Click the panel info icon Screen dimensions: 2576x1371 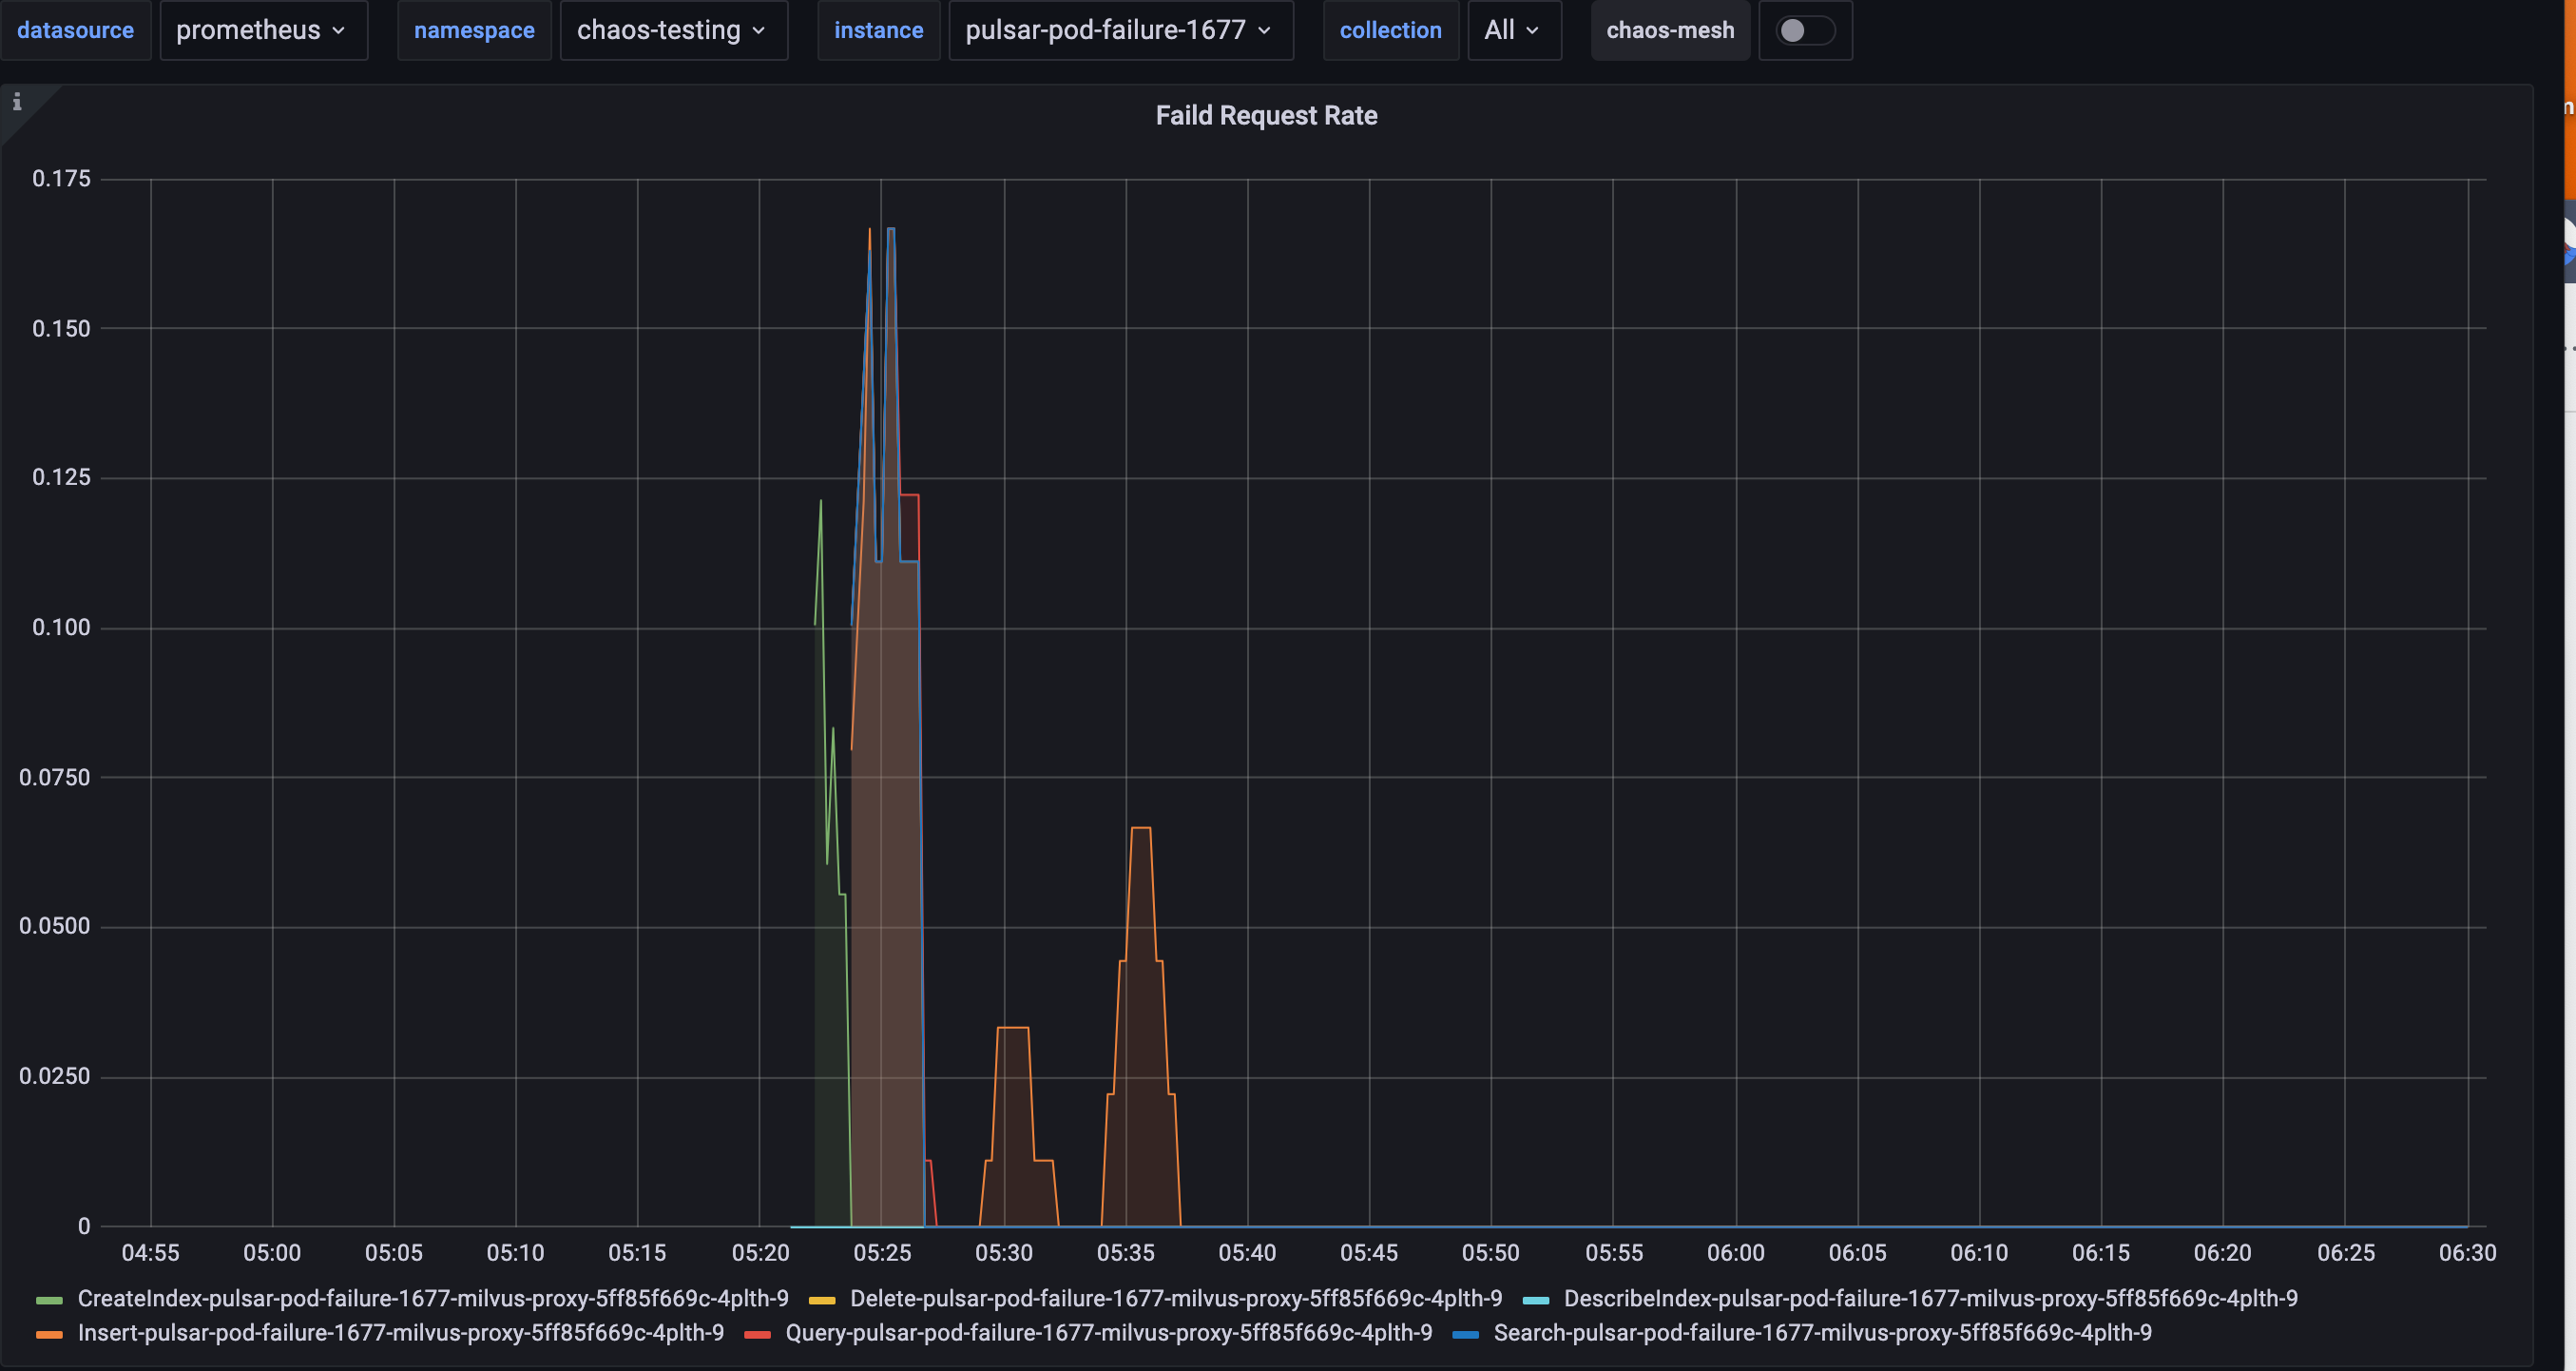point(17,101)
